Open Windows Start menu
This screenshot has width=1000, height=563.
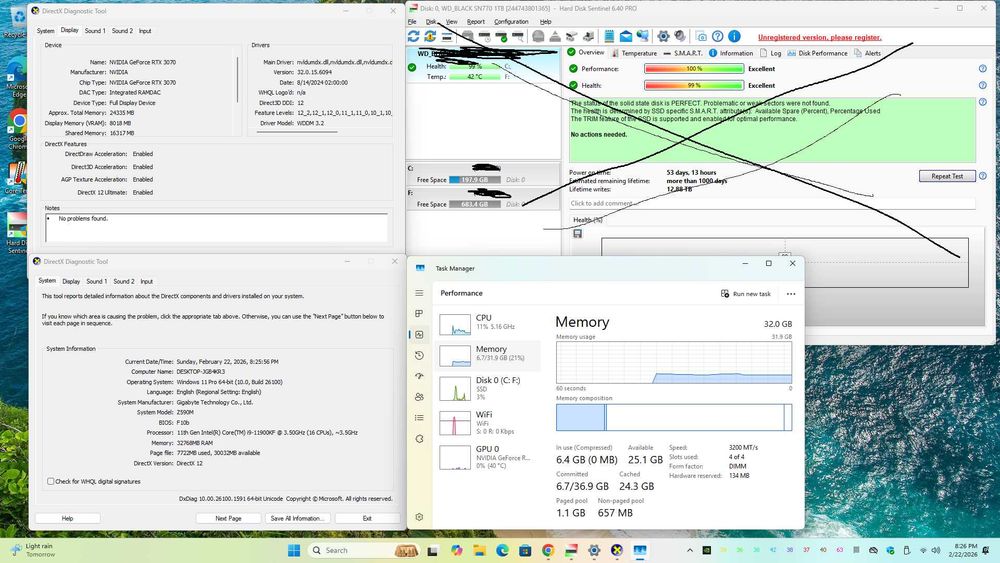tap(294, 550)
